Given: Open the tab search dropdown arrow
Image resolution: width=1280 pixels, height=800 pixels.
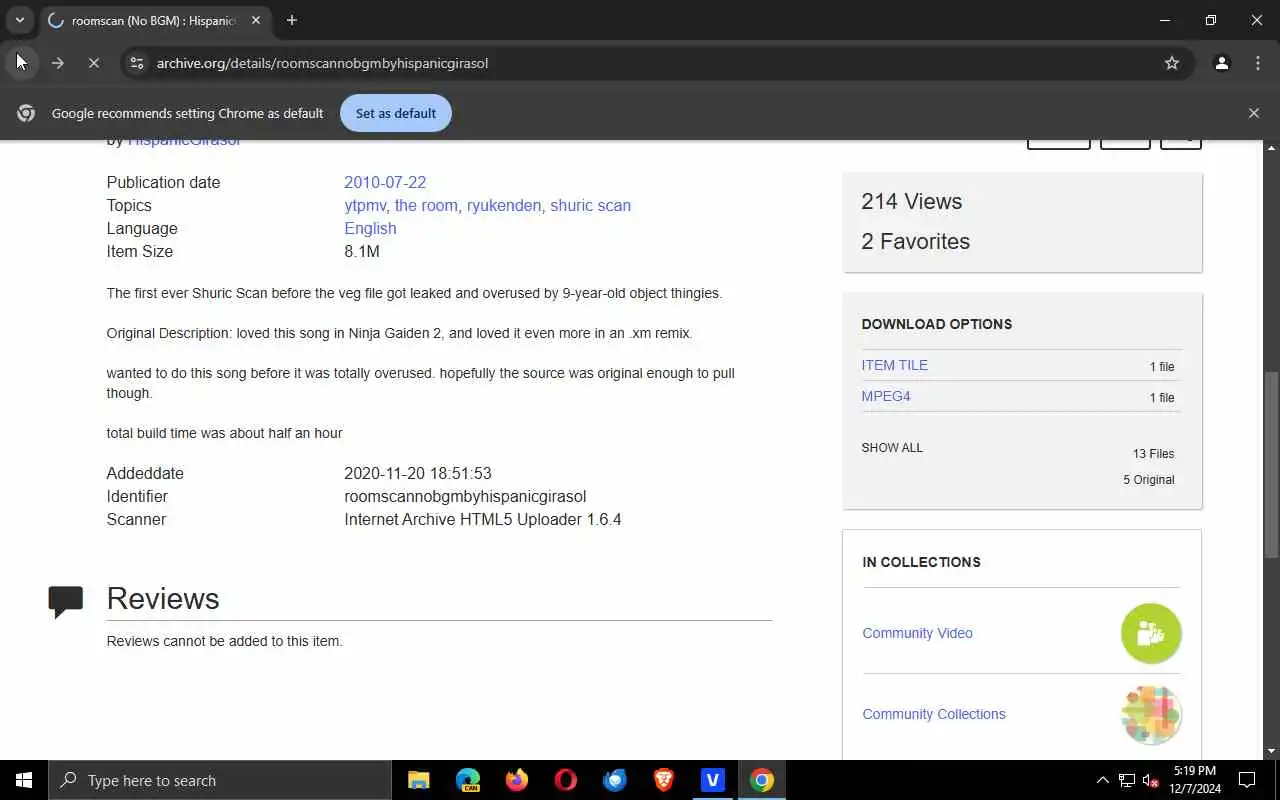Looking at the screenshot, I should tap(19, 20).
